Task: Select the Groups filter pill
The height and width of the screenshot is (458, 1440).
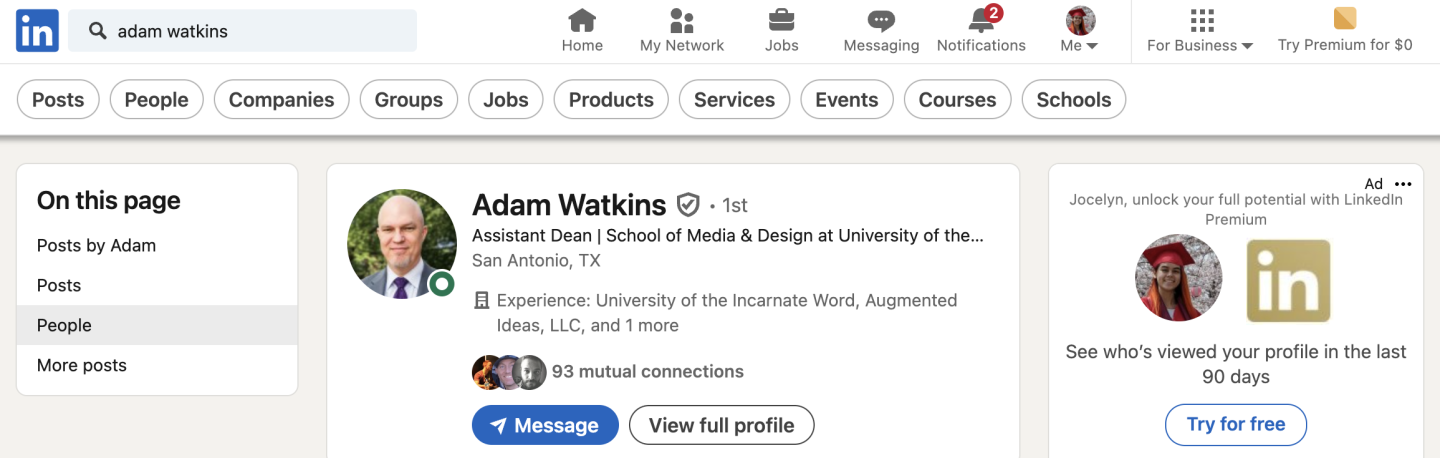Action: 409,100
